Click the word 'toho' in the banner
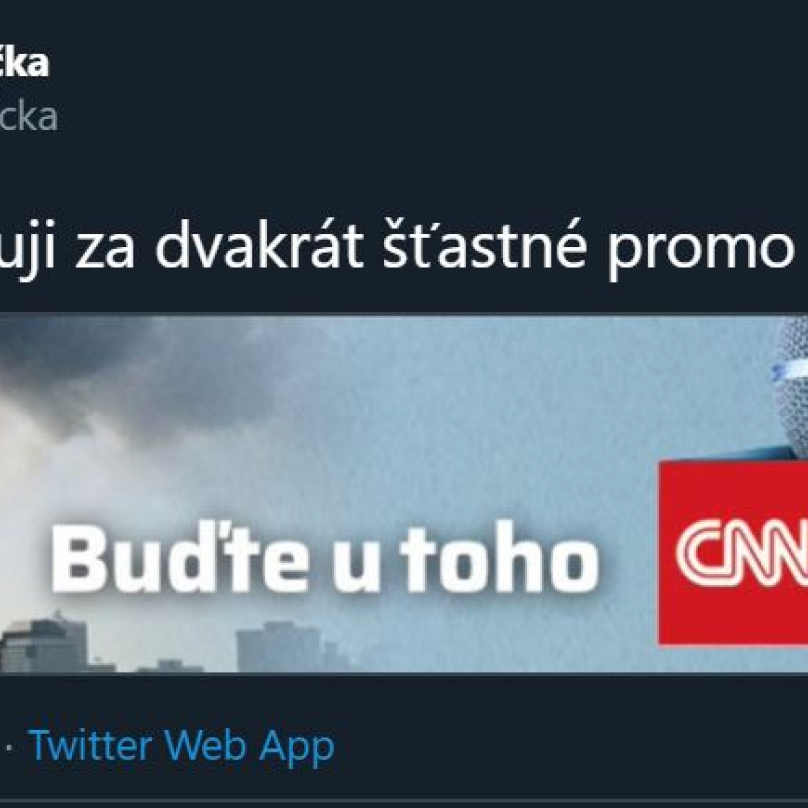Image resolution: width=808 pixels, height=808 pixels. tap(500, 558)
